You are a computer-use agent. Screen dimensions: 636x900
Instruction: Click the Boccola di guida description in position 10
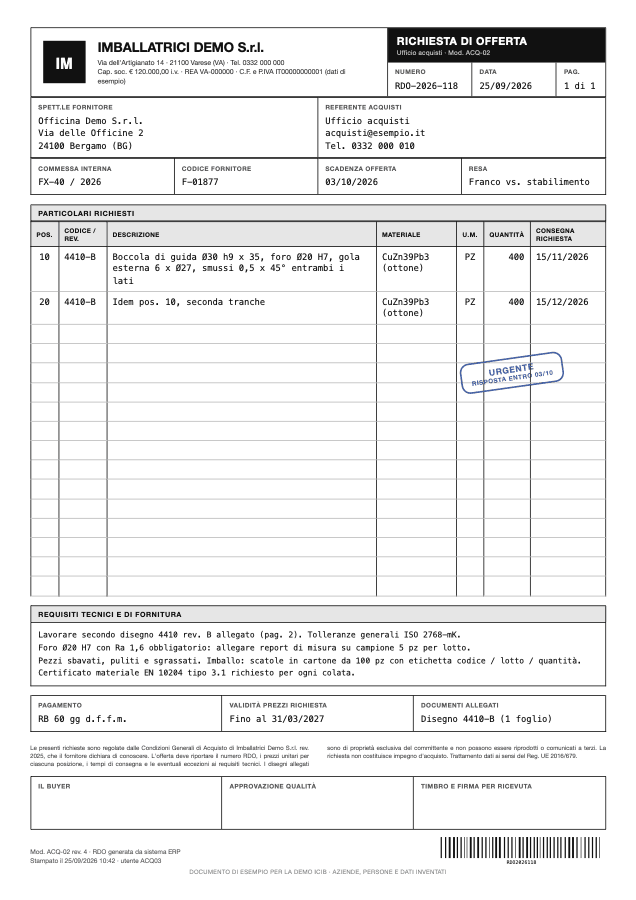click(x=236, y=269)
